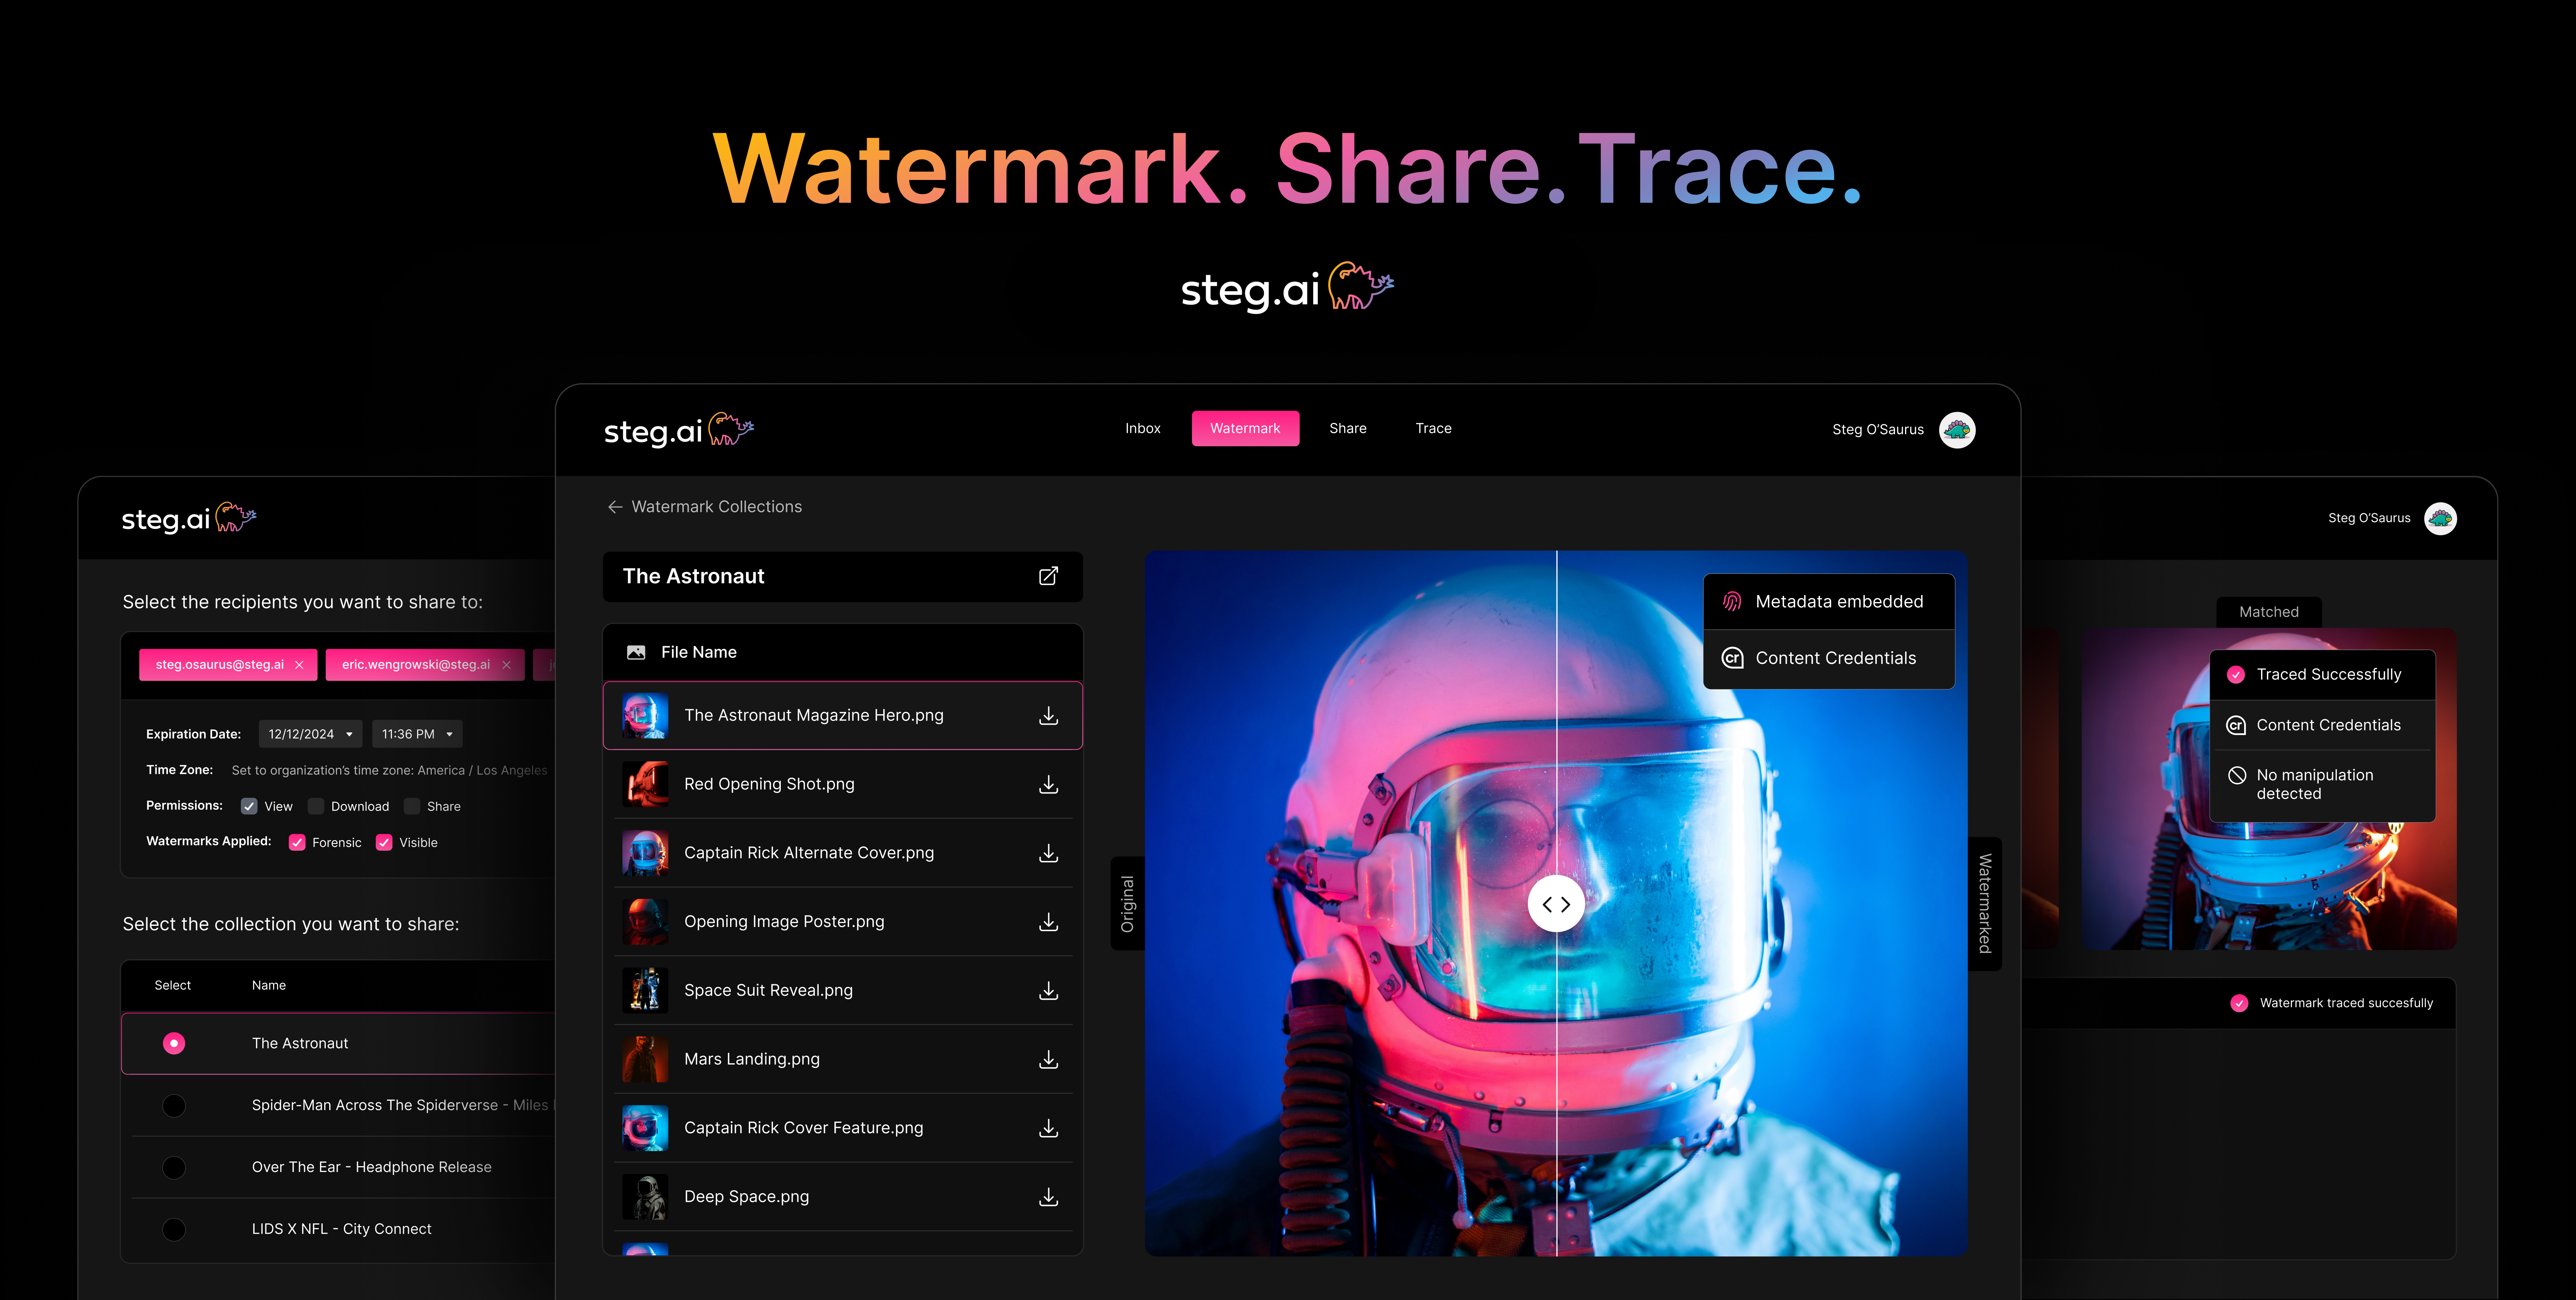
Task: Open Deep Space.png thumbnail
Action: (645, 1197)
